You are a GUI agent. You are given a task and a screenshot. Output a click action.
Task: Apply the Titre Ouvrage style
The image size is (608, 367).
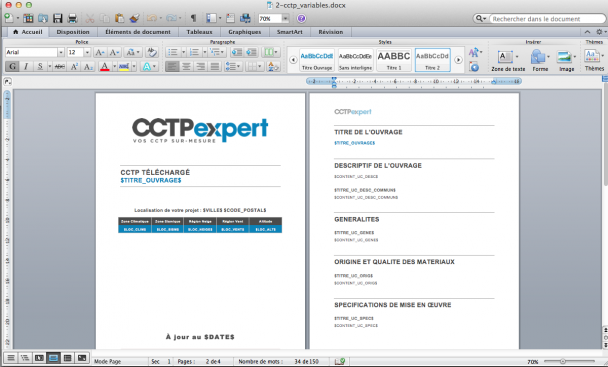pos(317,60)
